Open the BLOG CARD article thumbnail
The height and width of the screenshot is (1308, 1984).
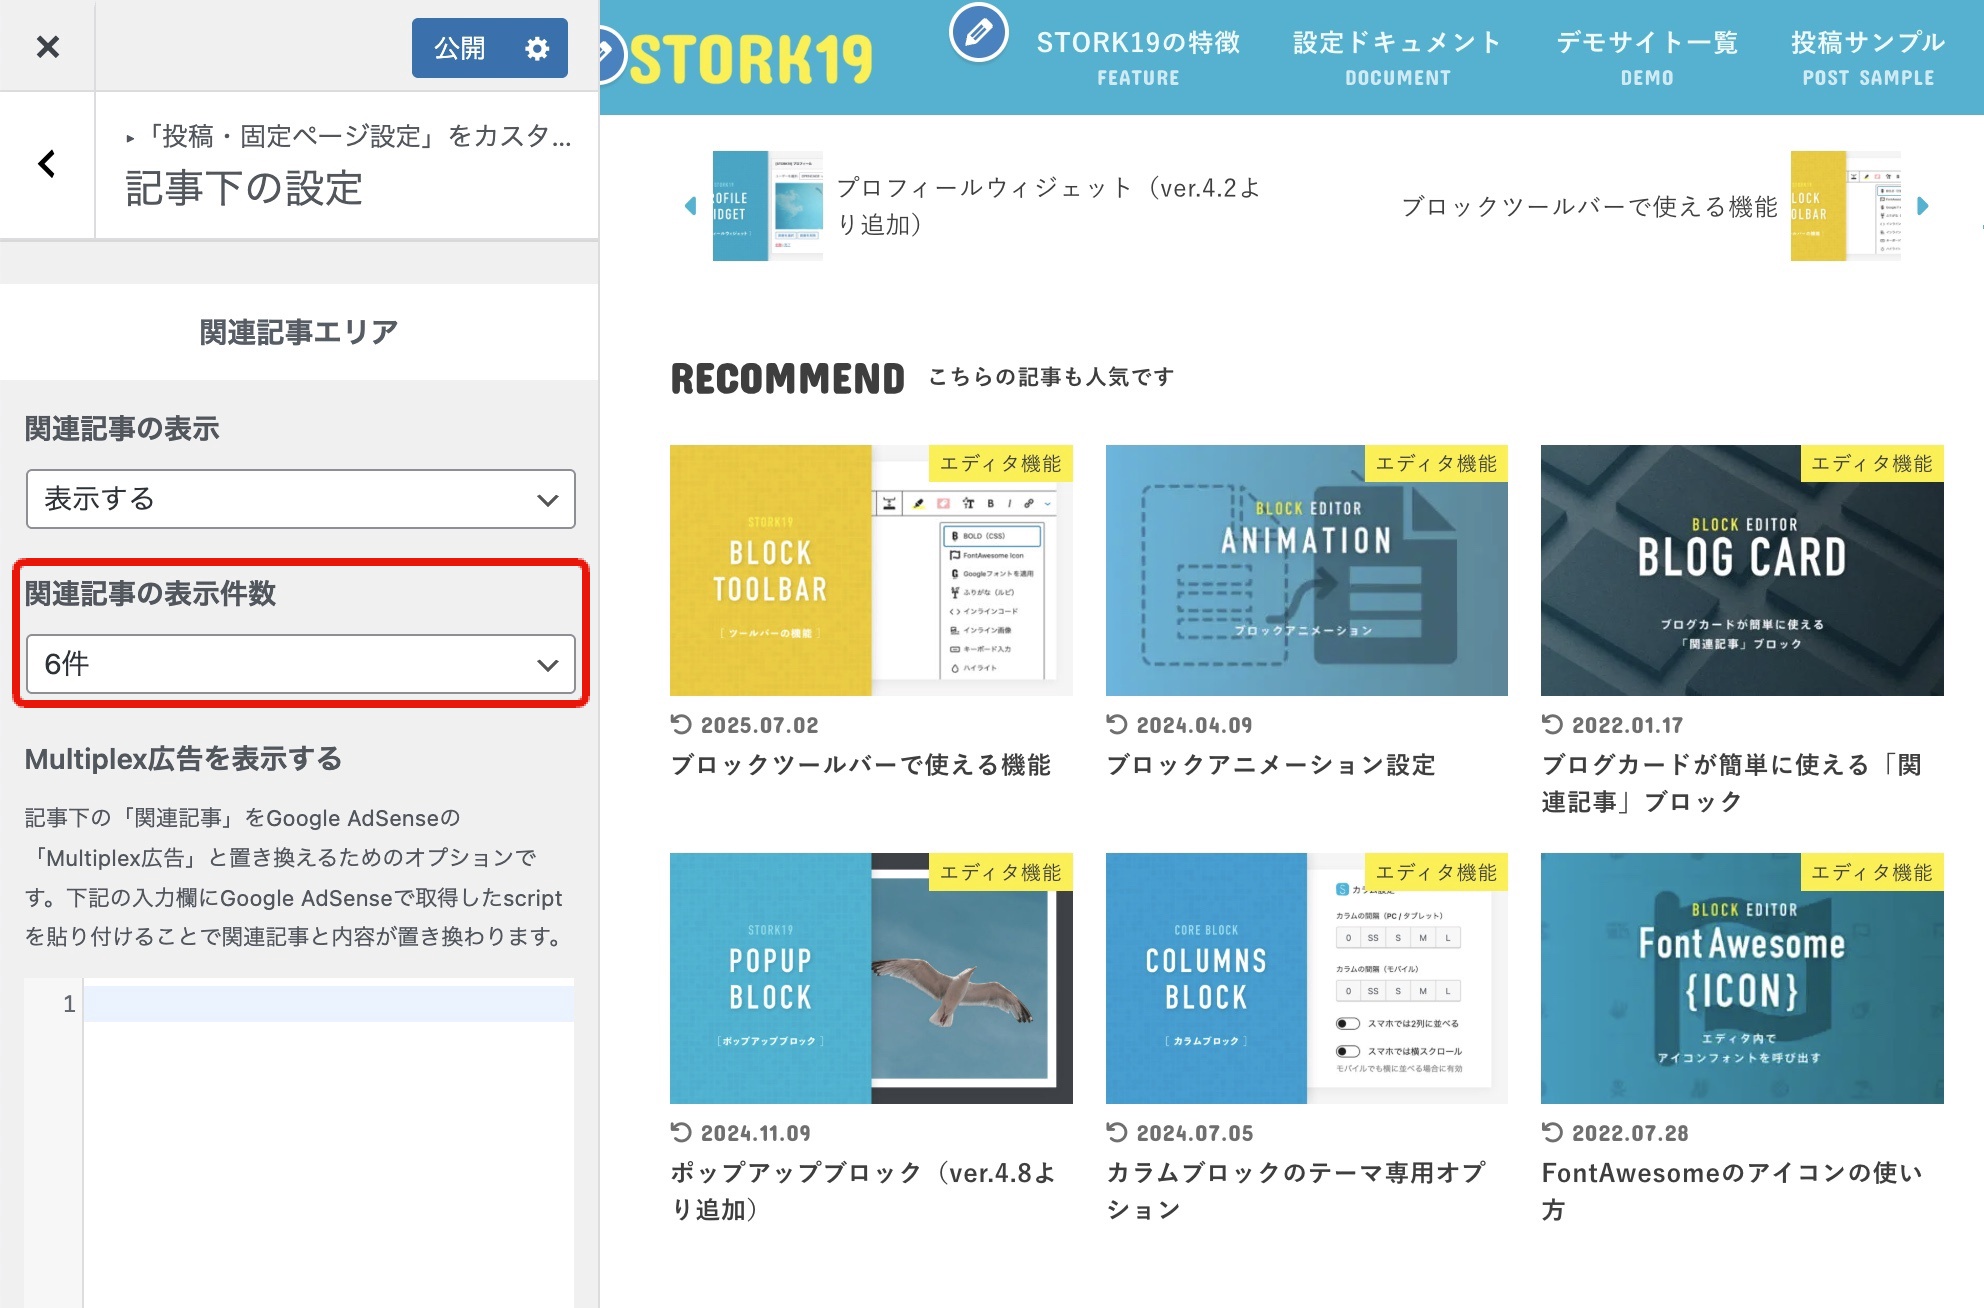(1741, 570)
